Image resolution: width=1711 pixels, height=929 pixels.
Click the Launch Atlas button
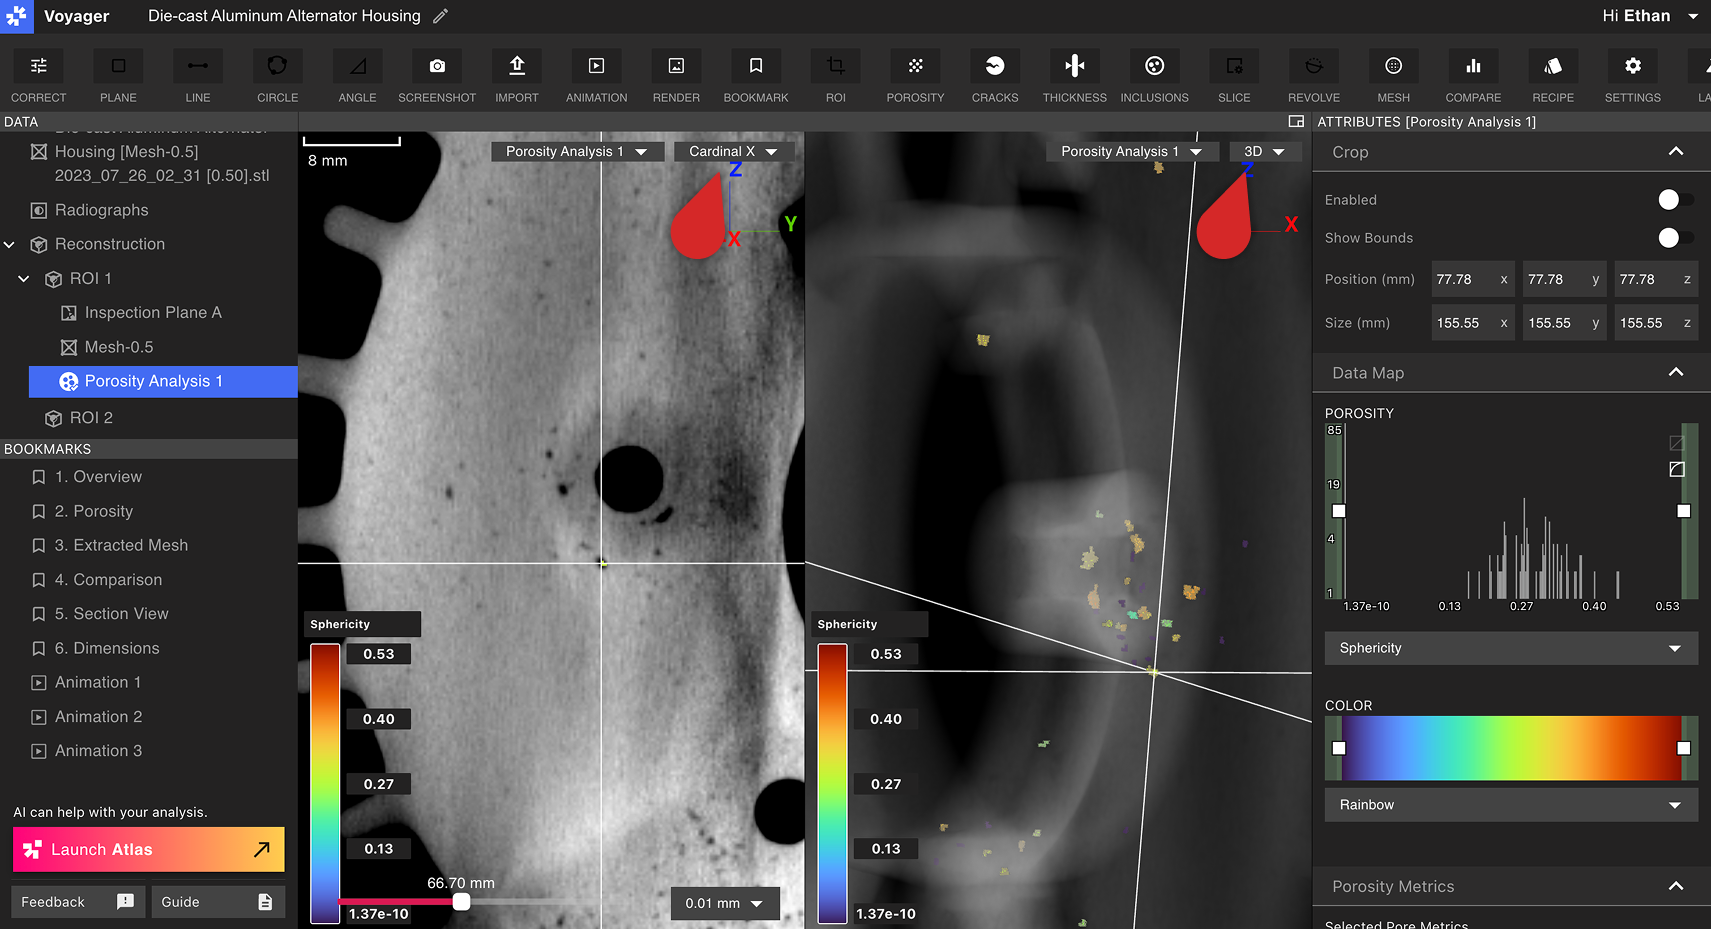[147, 849]
